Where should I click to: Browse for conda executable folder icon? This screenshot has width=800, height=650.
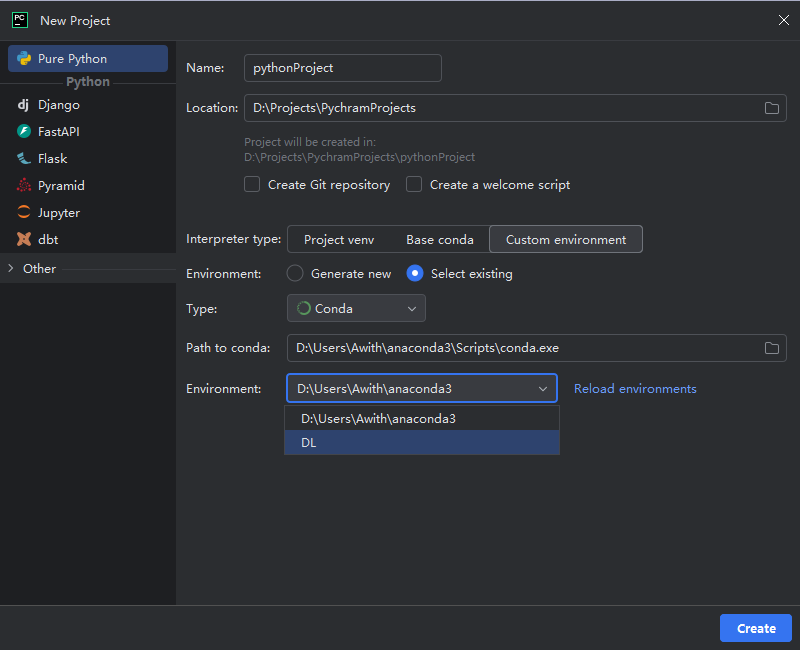click(771, 348)
